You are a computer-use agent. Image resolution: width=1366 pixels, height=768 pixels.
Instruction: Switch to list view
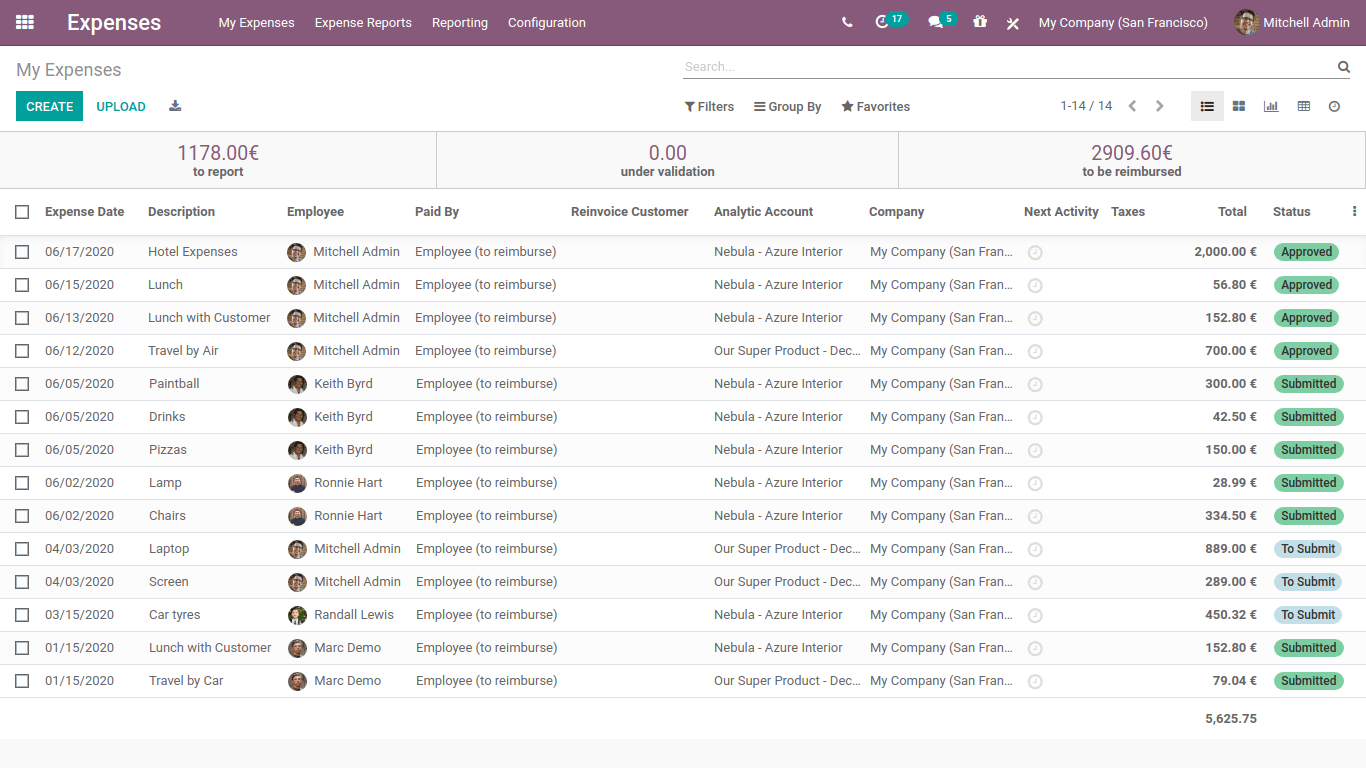[1207, 106]
